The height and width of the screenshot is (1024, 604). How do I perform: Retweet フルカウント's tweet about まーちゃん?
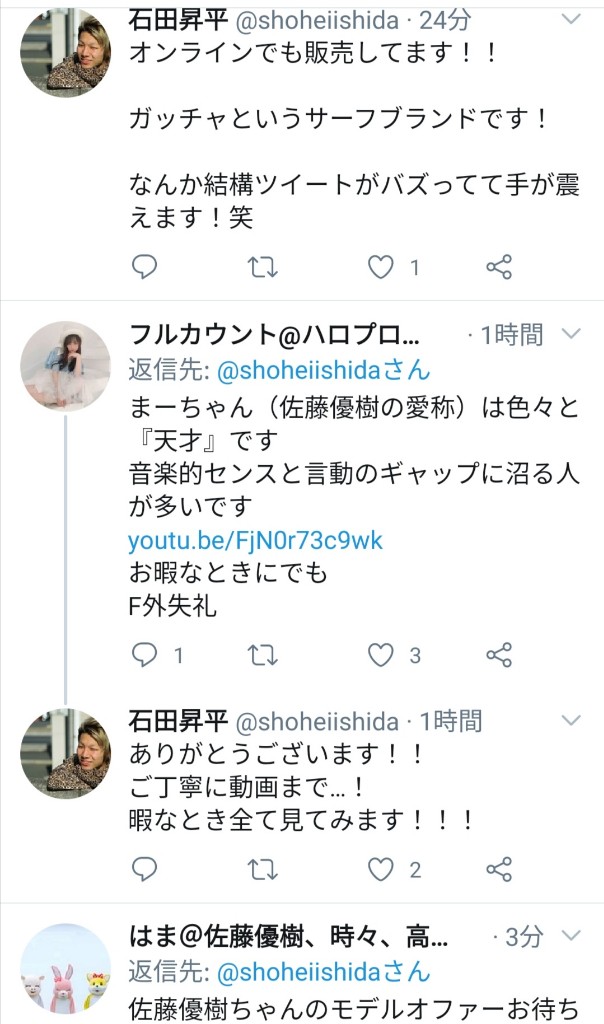262,655
